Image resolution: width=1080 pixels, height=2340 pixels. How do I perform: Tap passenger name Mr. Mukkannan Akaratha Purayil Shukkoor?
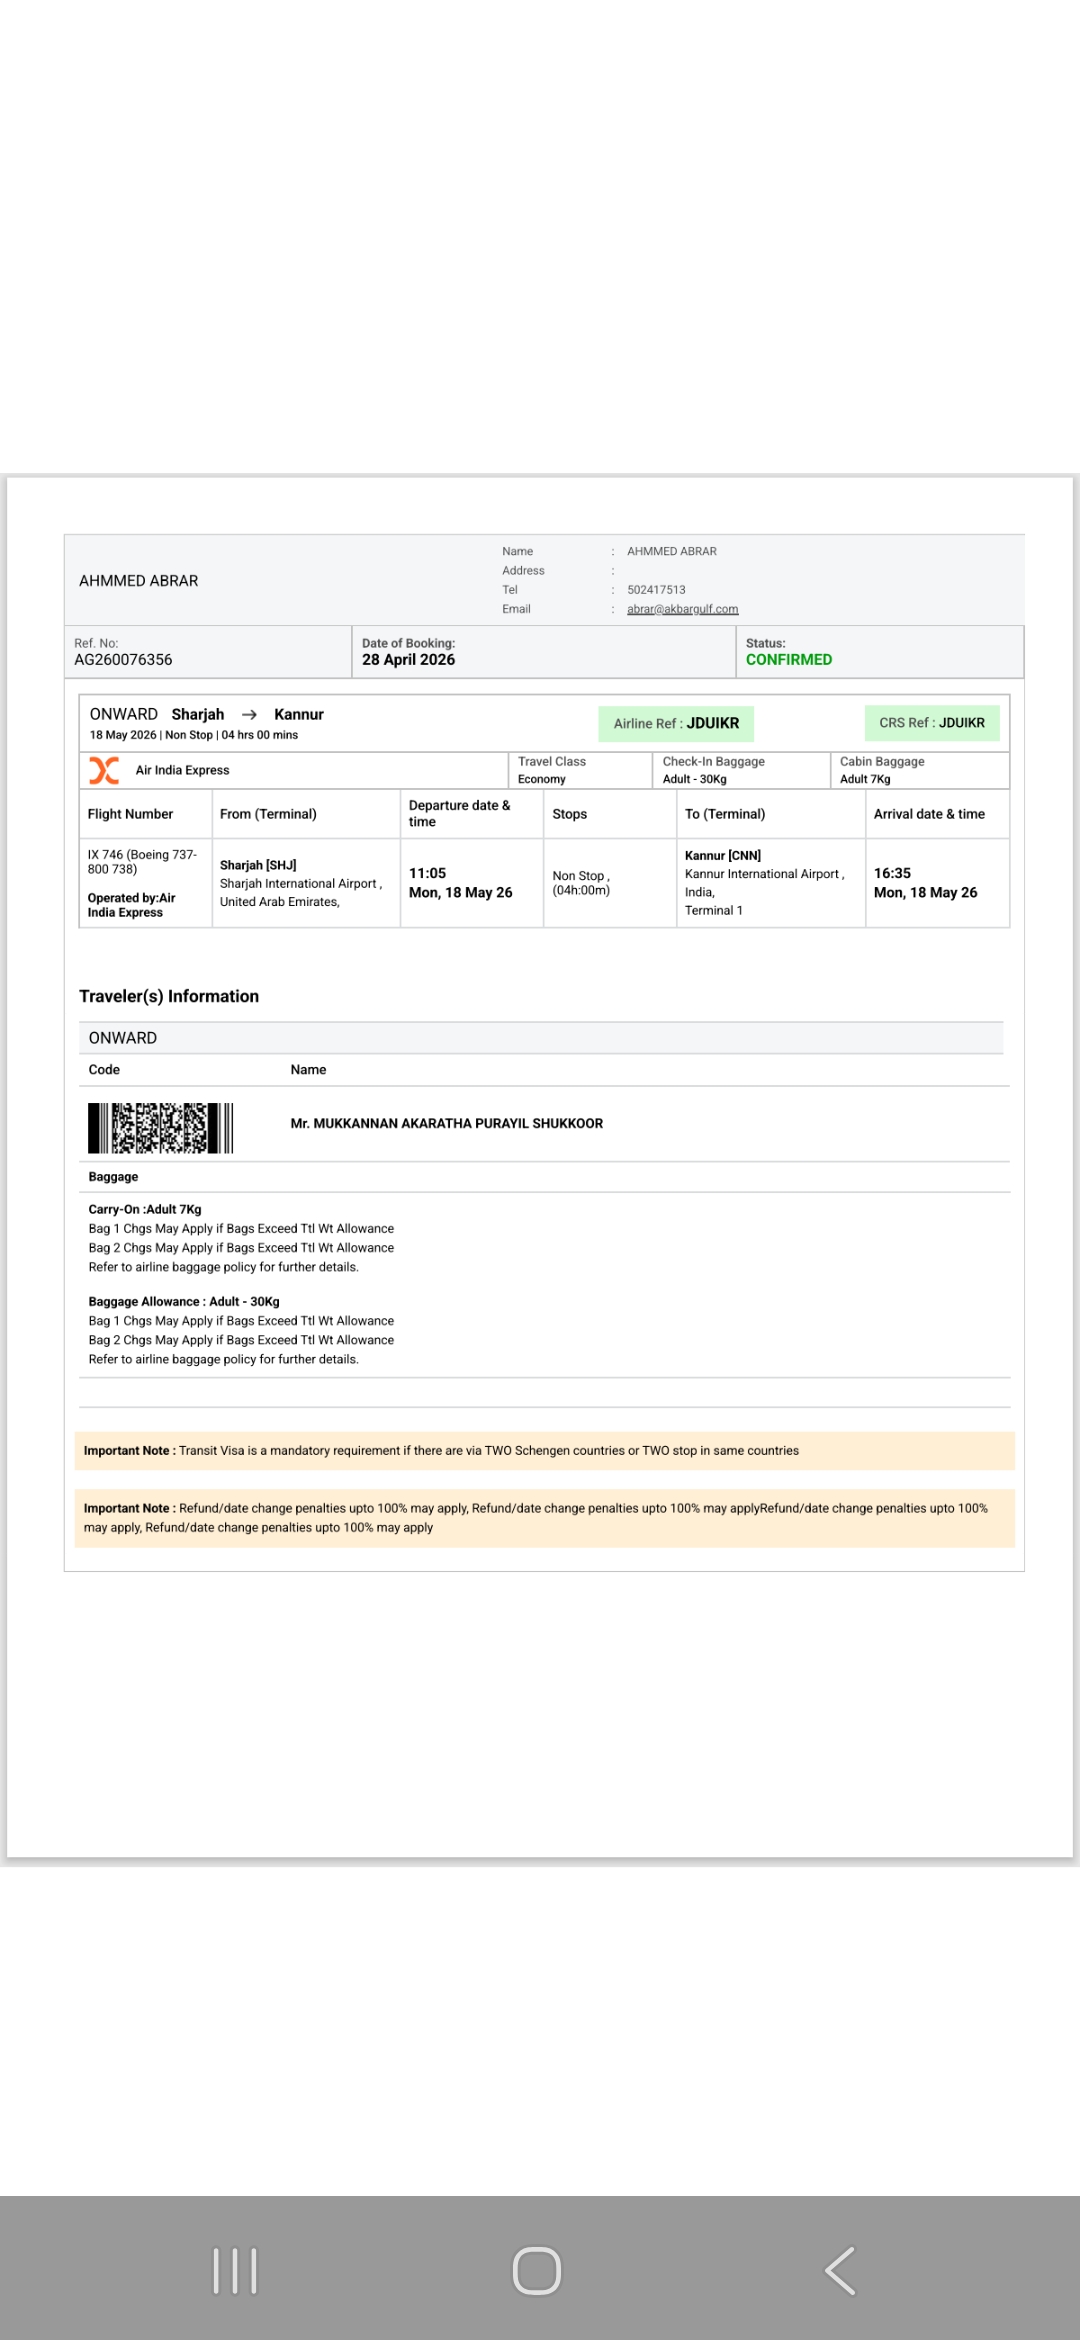[447, 1123]
